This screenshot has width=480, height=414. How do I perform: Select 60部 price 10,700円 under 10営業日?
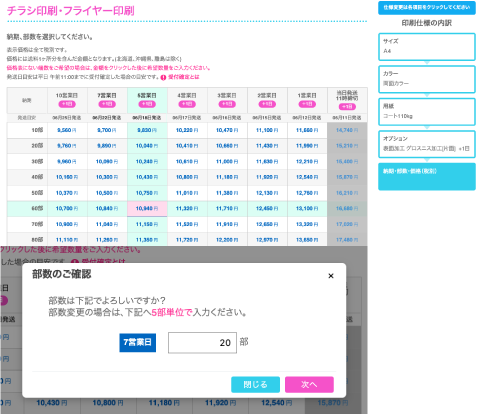click(x=67, y=209)
